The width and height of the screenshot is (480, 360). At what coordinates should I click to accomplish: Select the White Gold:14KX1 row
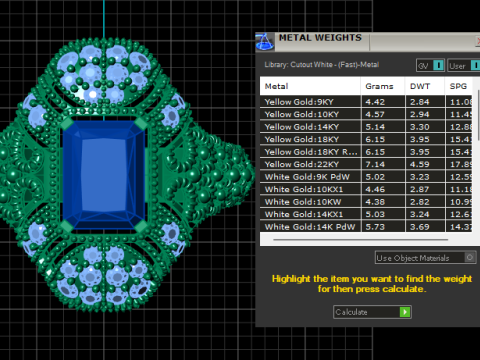point(366,214)
